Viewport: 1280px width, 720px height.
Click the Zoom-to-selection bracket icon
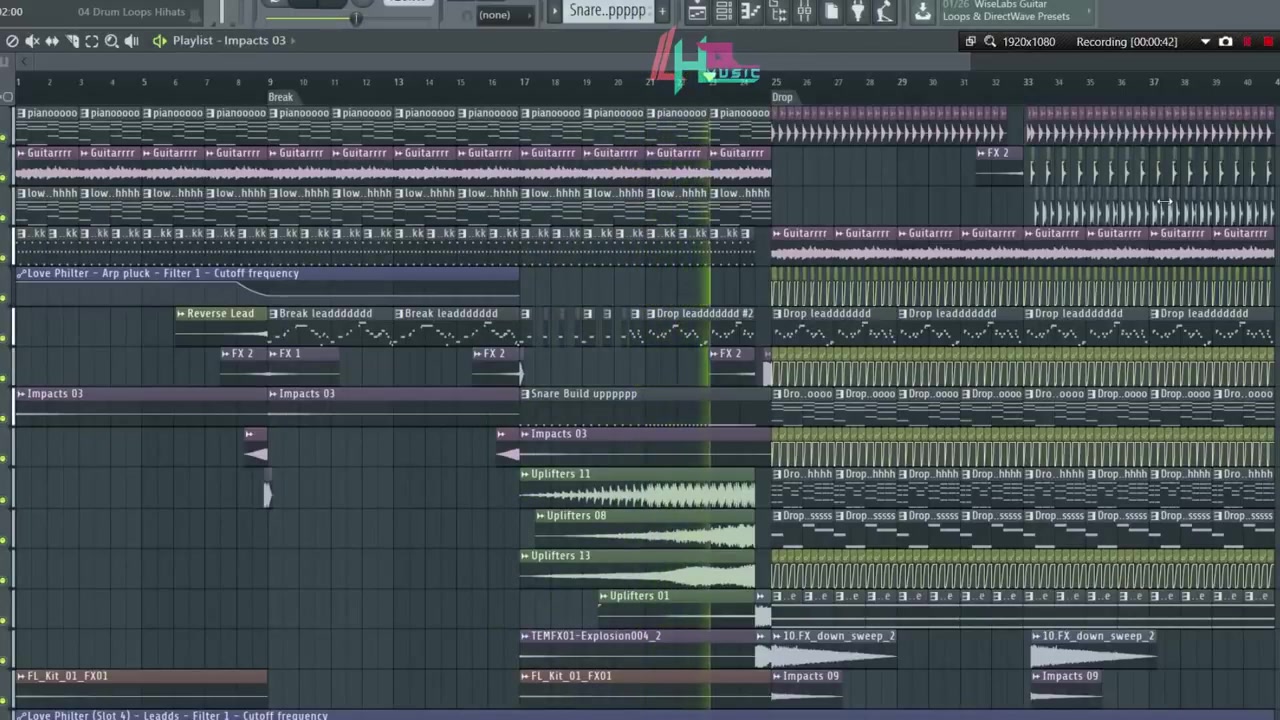click(x=92, y=41)
